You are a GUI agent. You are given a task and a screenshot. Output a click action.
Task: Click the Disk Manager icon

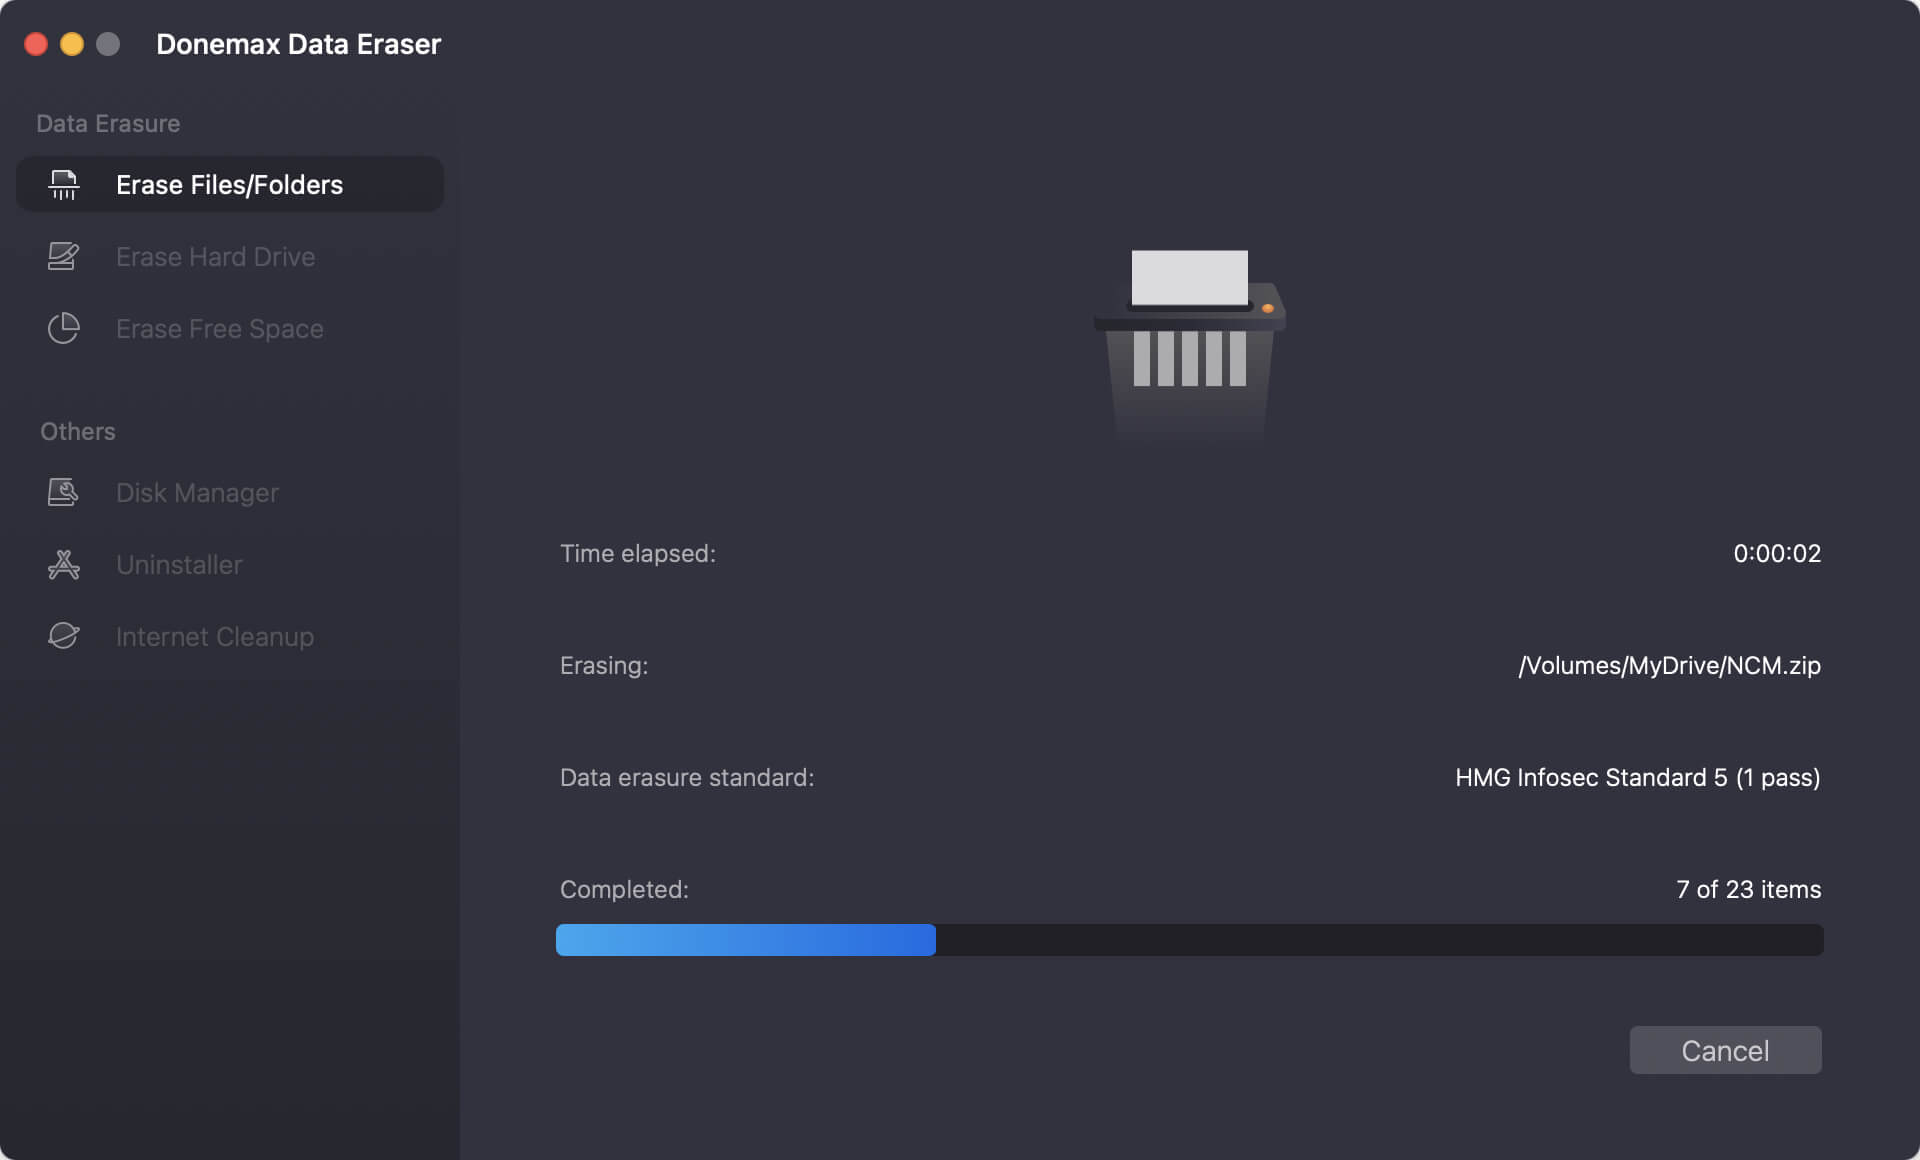64,493
